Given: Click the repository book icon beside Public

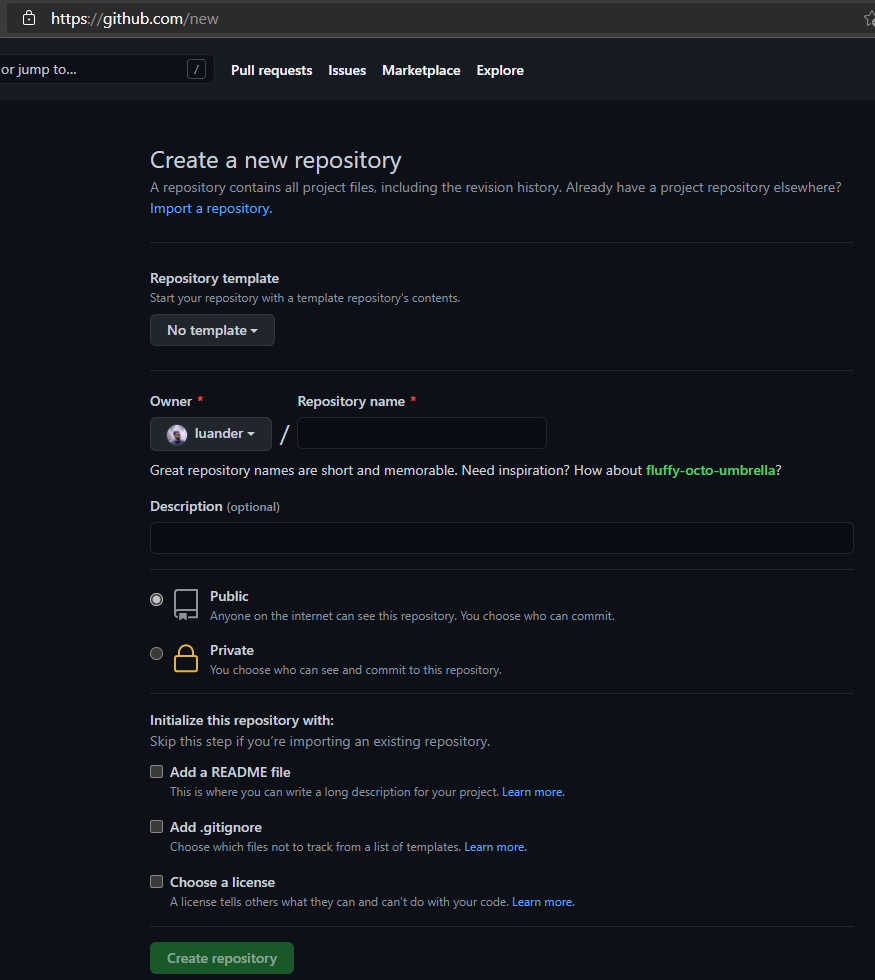Looking at the screenshot, I should click(184, 603).
